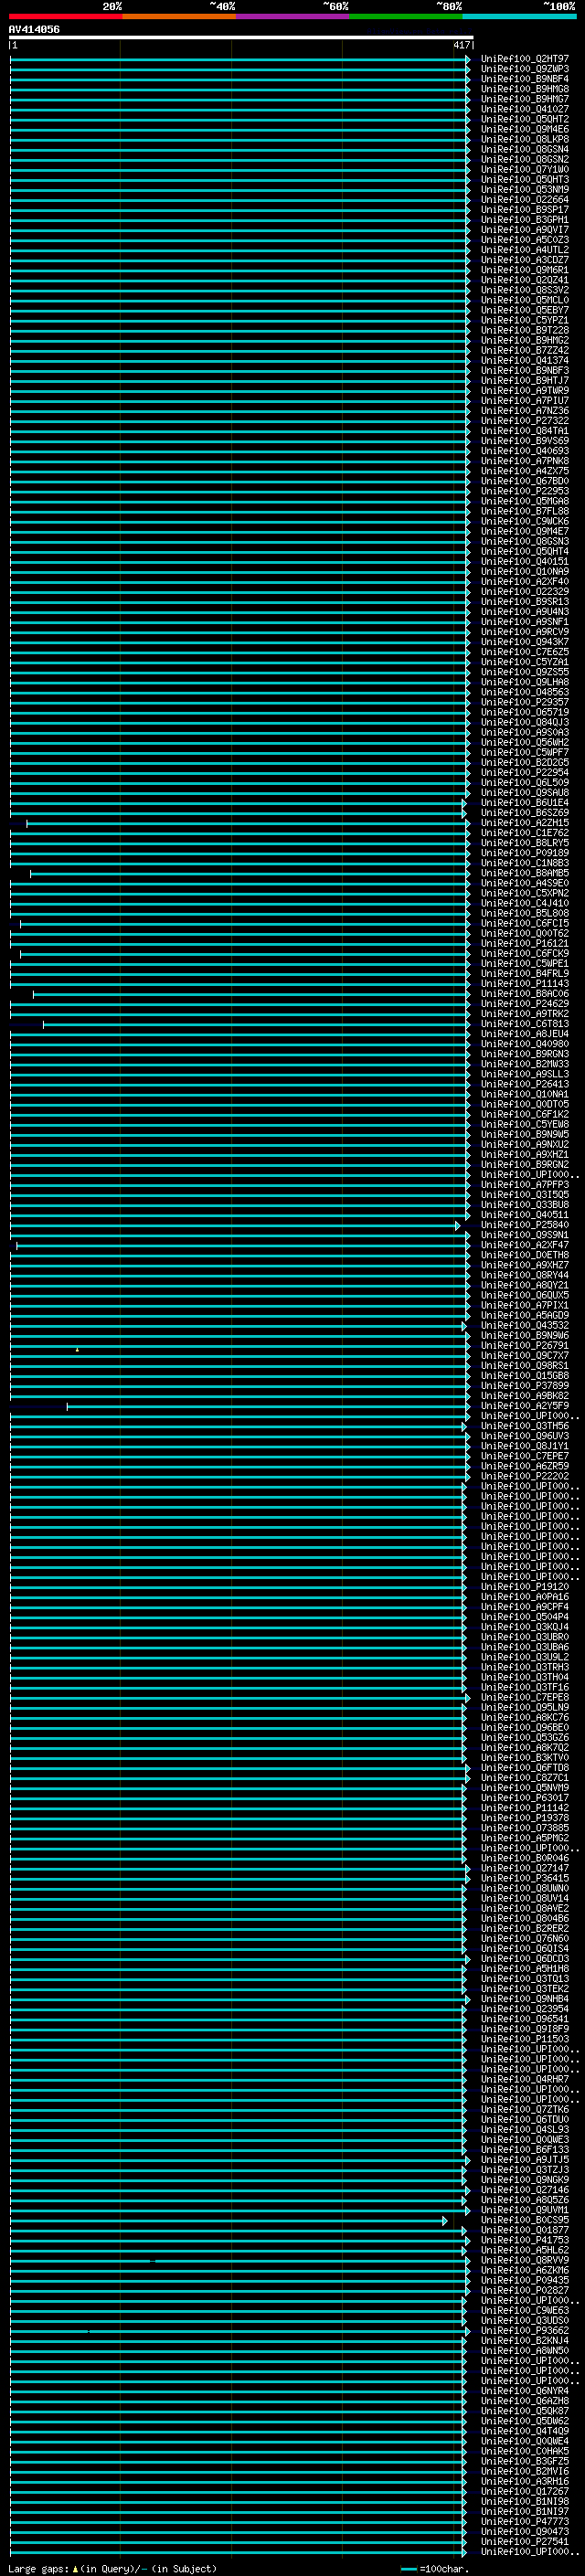Select UniRef100_C0HAK5 alignment label

(x=524, y=2451)
